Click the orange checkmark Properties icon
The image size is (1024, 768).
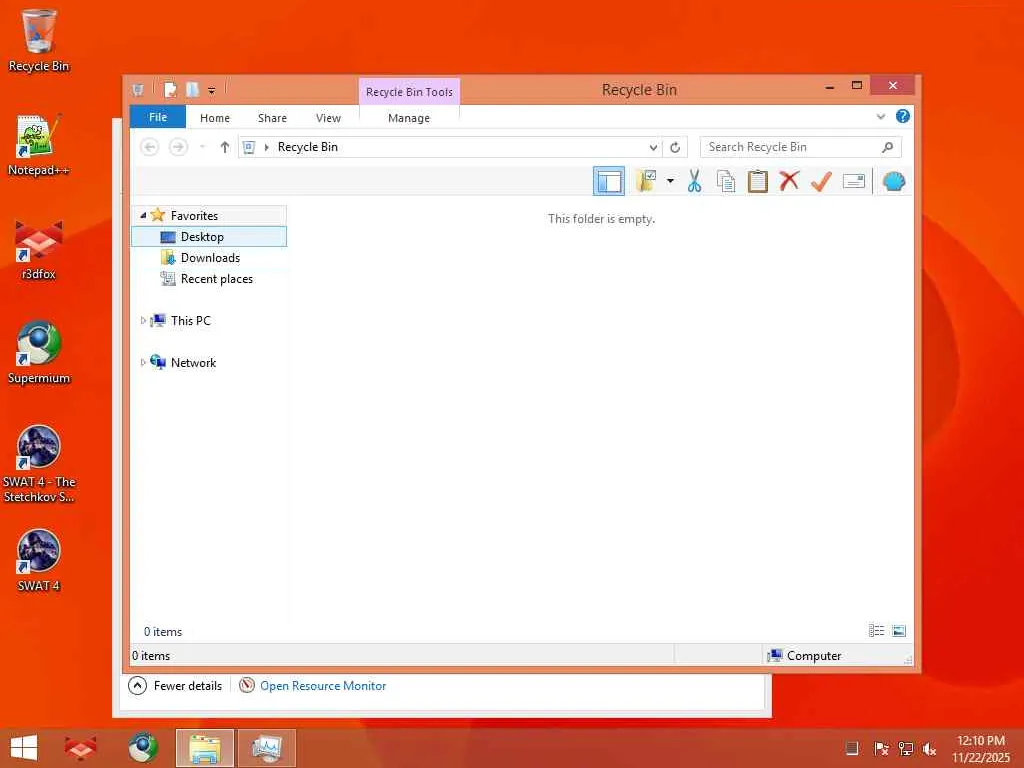click(x=821, y=181)
